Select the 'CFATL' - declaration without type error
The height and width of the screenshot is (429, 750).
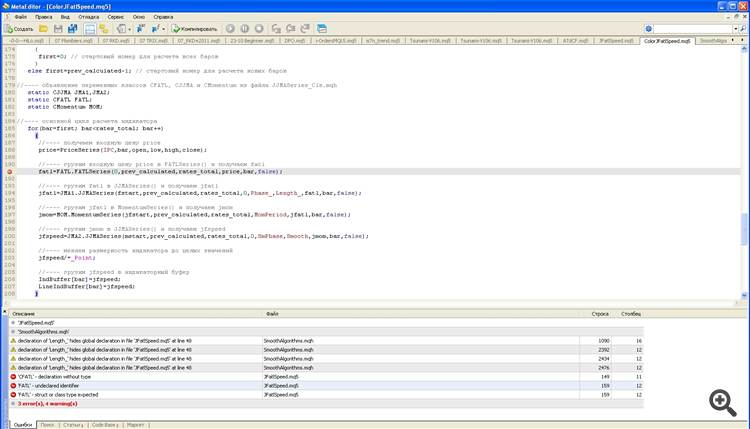tap(327, 376)
